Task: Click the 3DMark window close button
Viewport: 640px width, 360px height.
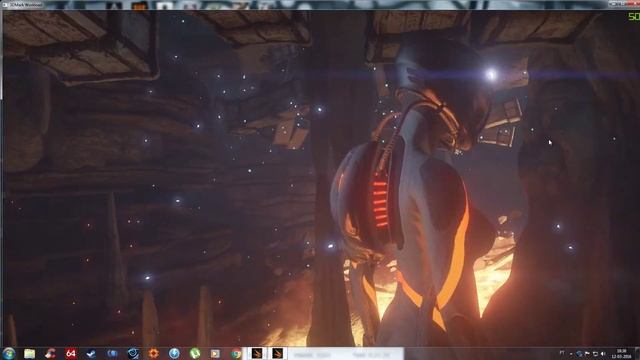Action: (x=633, y=4)
